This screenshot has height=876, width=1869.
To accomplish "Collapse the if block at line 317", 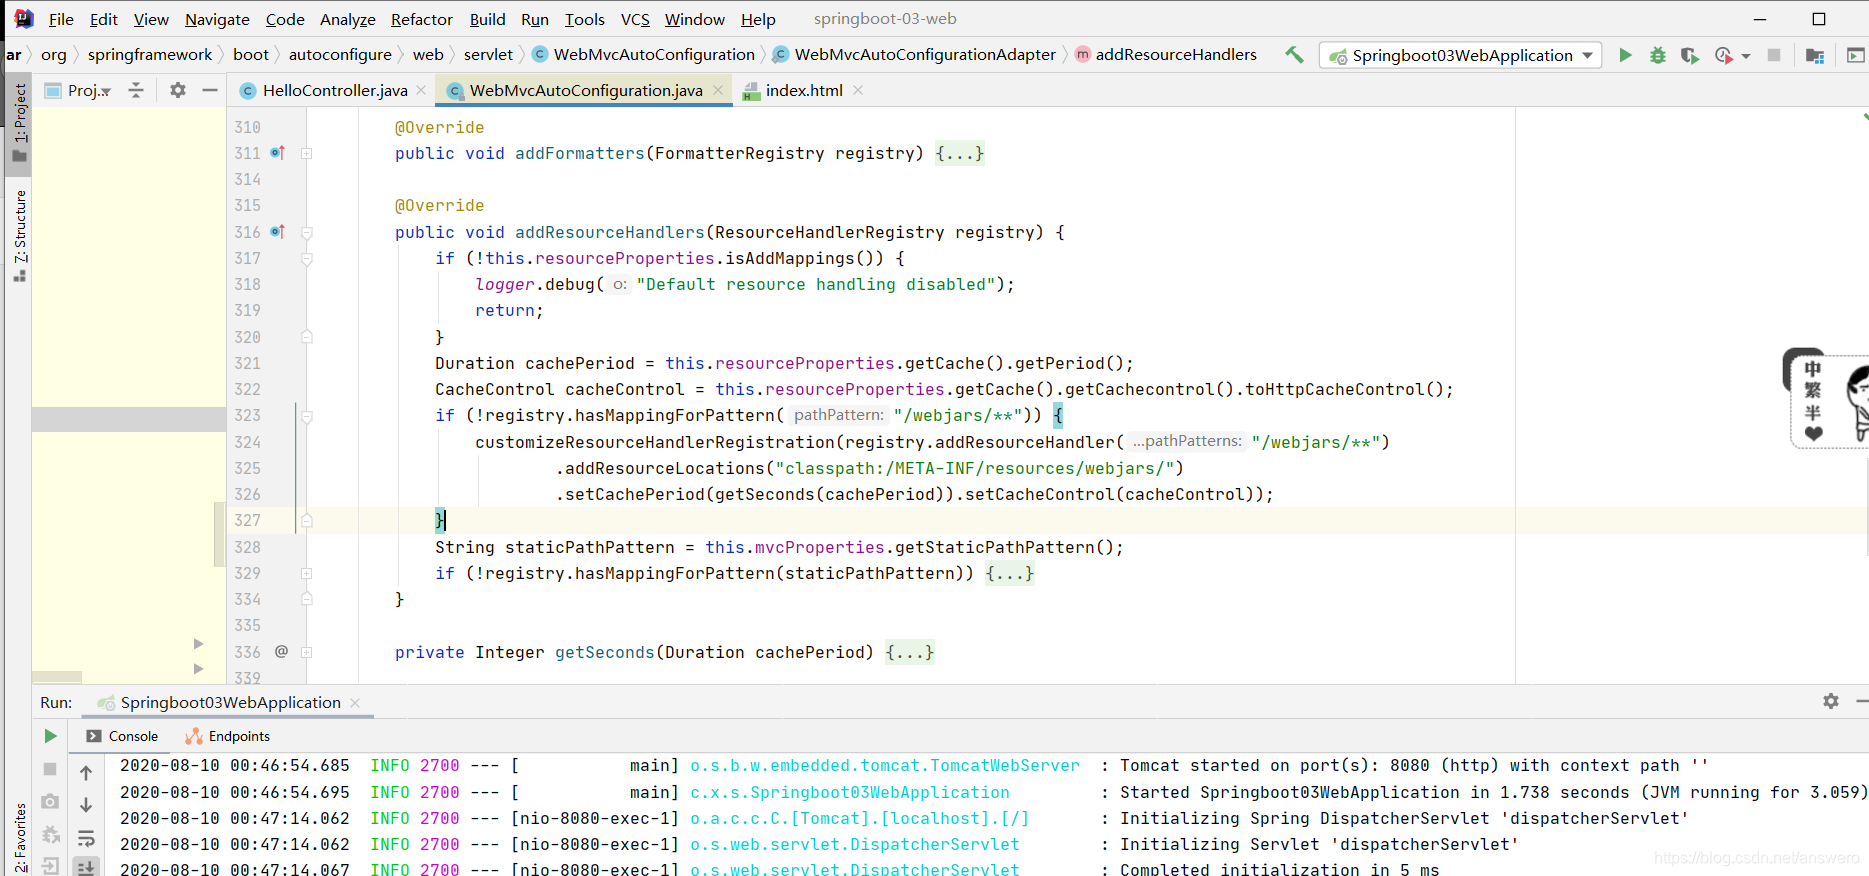I will point(307,259).
